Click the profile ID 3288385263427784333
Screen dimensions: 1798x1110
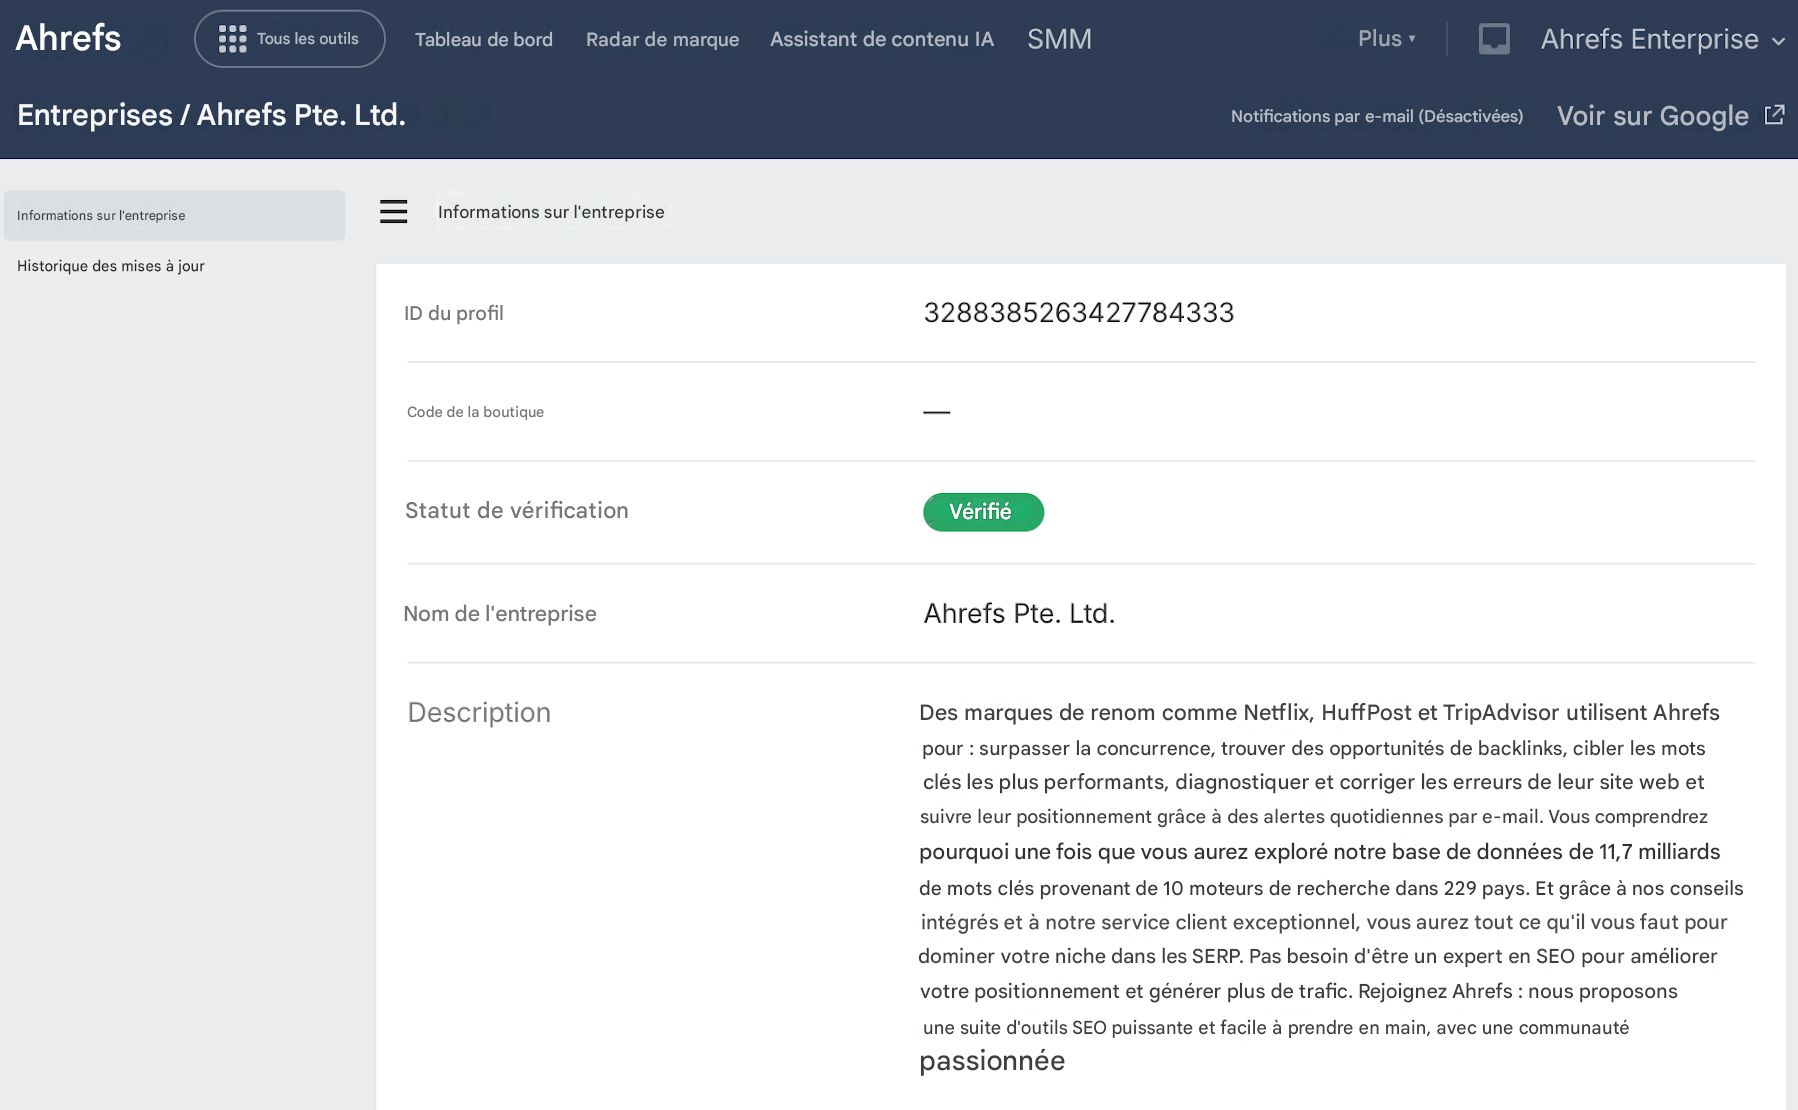coord(1079,313)
